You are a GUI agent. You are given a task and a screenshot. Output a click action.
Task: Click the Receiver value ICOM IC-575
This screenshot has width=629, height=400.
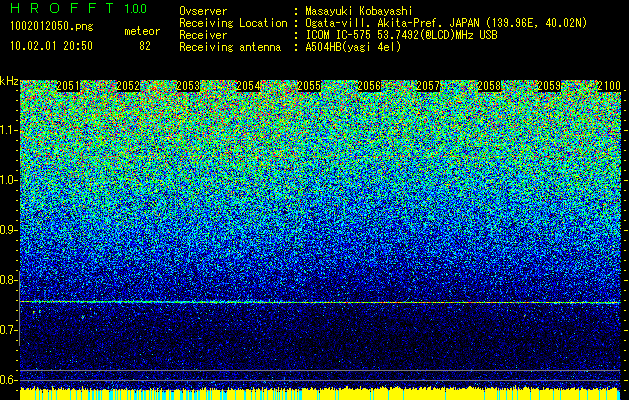(x=338, y=35)
